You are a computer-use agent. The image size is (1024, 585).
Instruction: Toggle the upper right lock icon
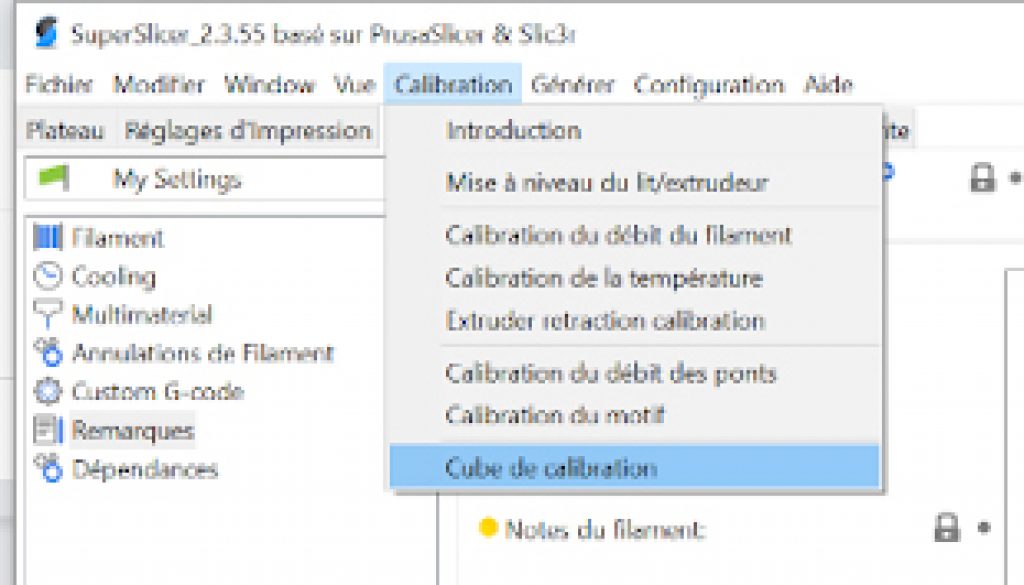982,178
